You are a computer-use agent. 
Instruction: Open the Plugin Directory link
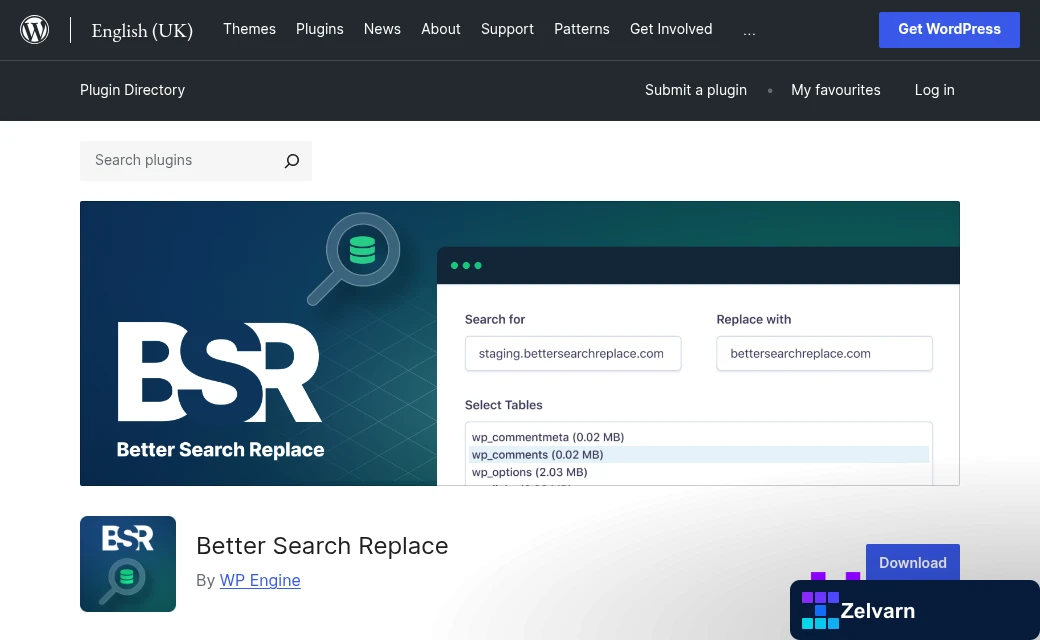click(133, 90)
